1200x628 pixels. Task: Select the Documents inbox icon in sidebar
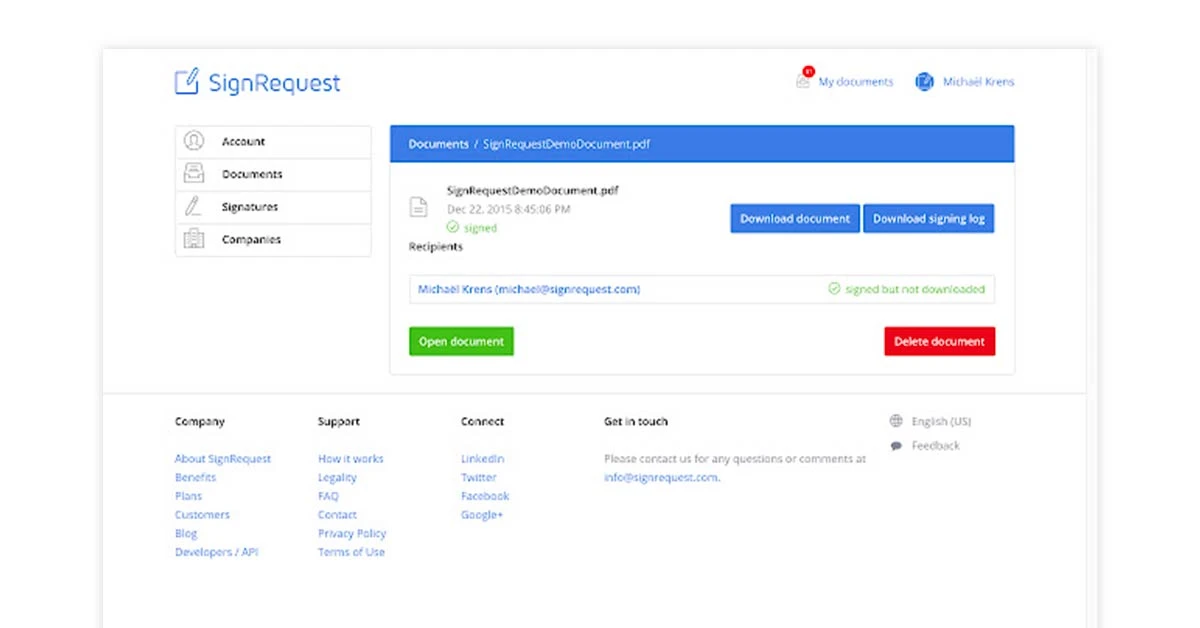pyautogui.click(x=195, y=174)
